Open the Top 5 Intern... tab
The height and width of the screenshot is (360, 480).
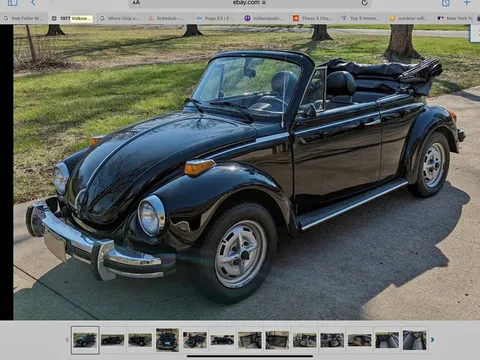pyautogui.click(x=361, y=18)
